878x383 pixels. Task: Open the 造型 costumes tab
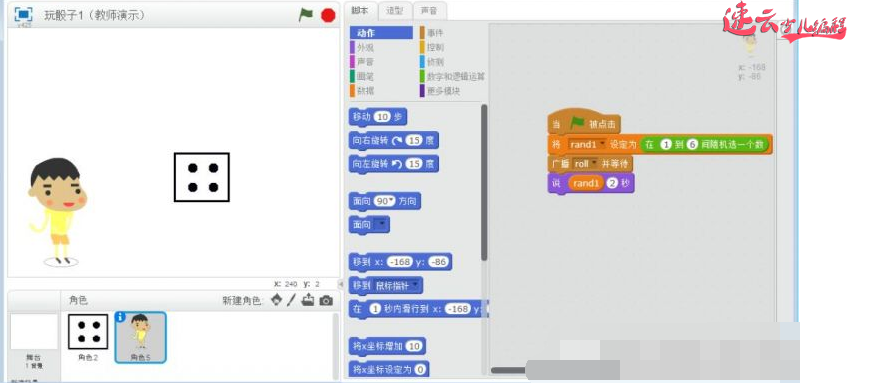point(395,10)
